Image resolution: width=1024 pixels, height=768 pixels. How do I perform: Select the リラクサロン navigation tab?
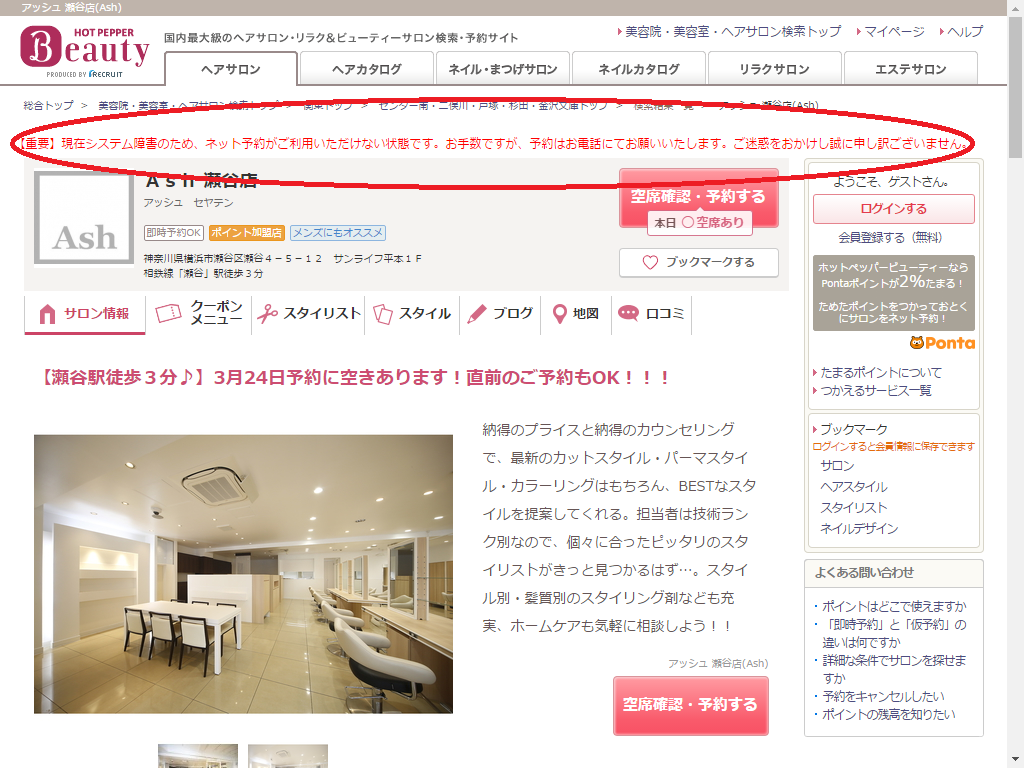[x=775, y=69]
